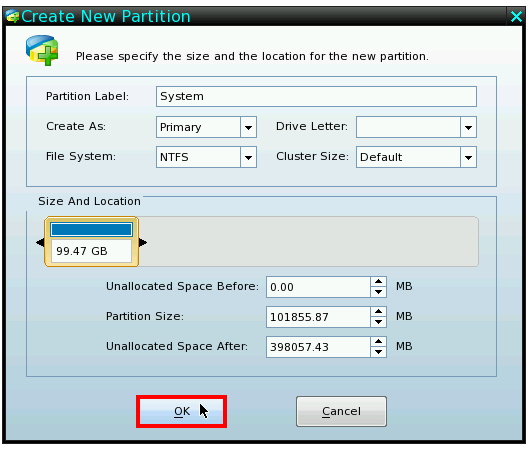Click the new partition disk icon
Image resolution: width=532 pixels, height=449 pixels.
(42, 50)
